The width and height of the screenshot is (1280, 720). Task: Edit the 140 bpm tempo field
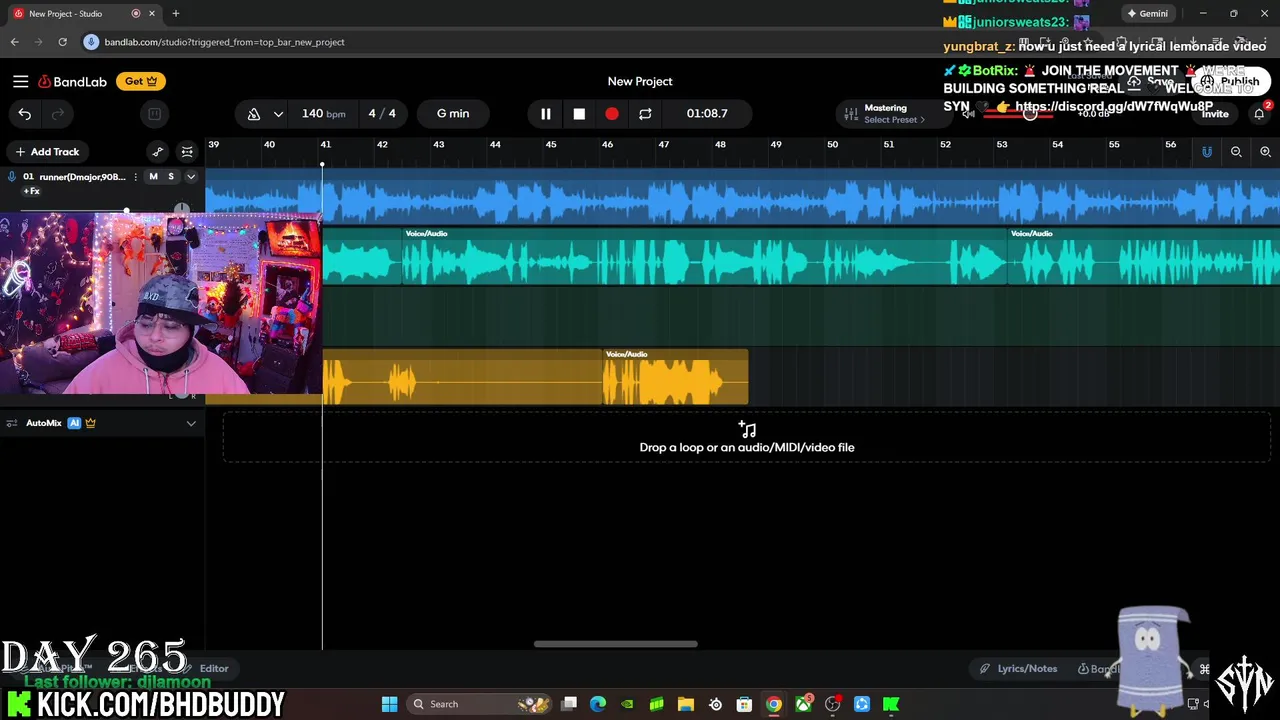click(x=323, y=113)
